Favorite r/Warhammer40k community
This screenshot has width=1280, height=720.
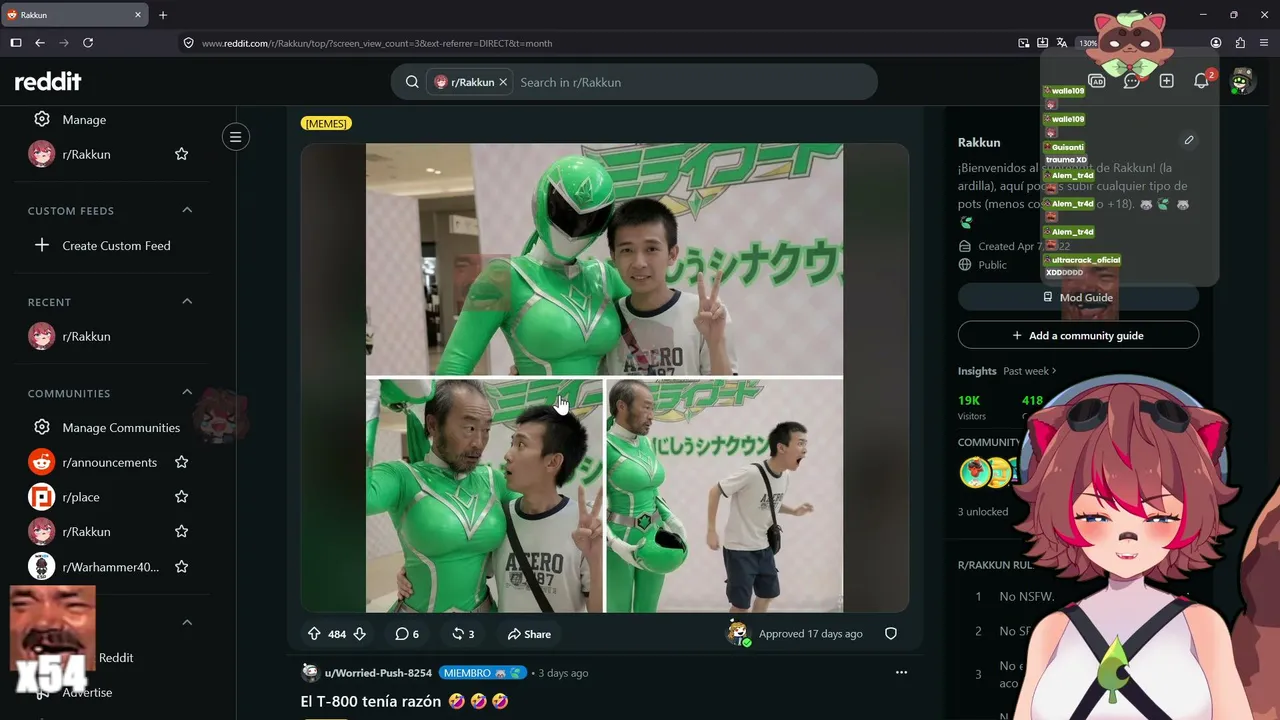coord(182,567)
